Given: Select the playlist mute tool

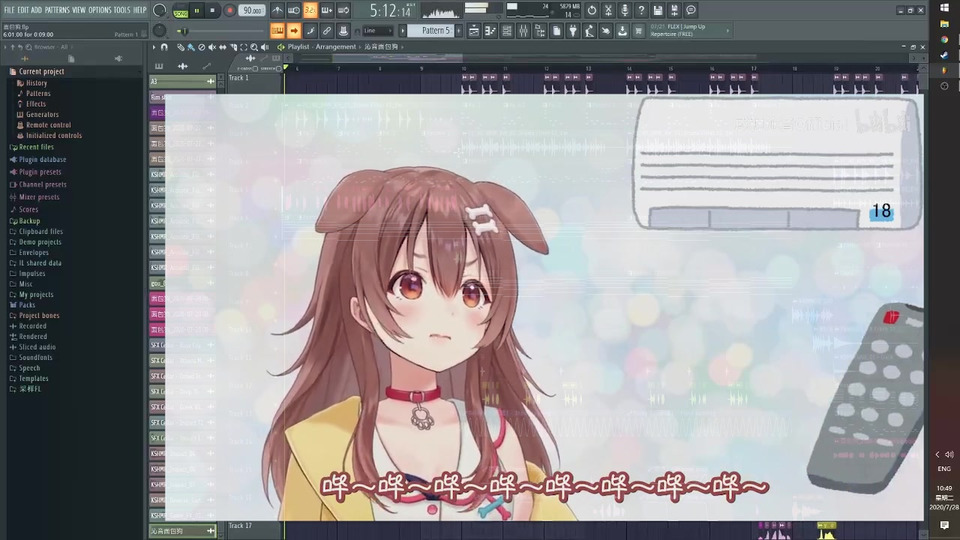Looking at the screenshot, I should [212, 47].
